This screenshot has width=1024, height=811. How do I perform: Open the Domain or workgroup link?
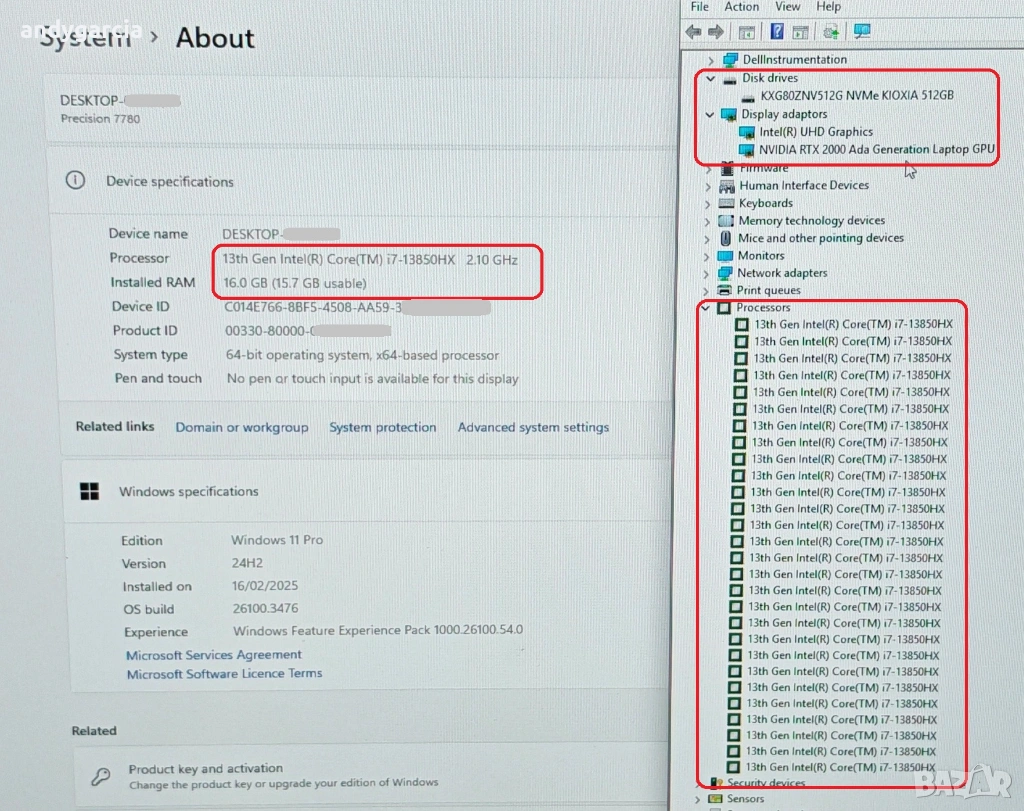pos(242,427)
